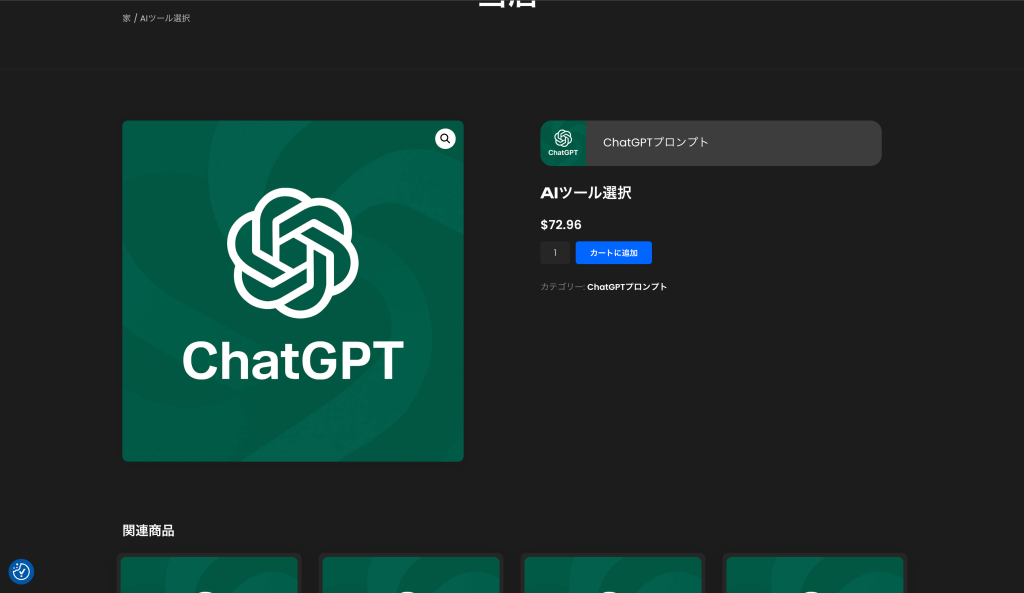Click the $72.96 price text
This screenshot has width=1024, height=593.
coord(561,225)
